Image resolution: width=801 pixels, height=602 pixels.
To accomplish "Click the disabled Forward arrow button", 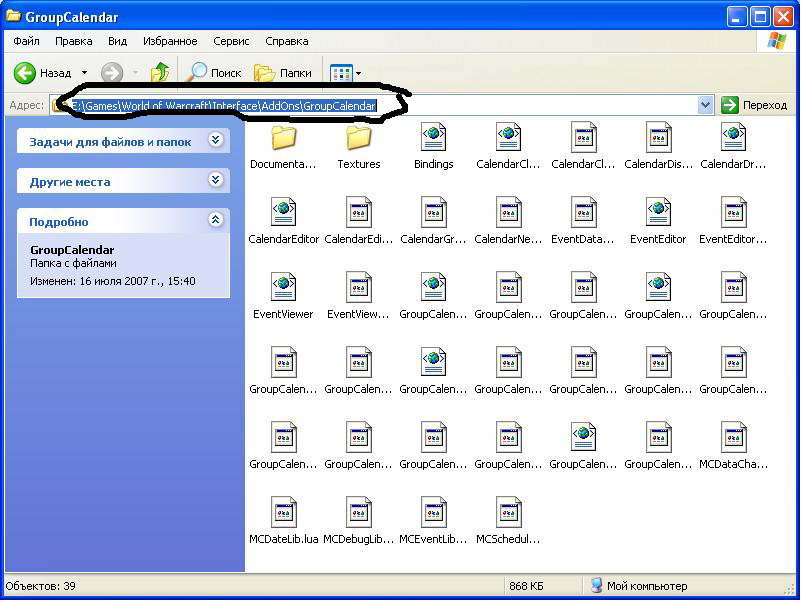I will click(x=112, y=73).
